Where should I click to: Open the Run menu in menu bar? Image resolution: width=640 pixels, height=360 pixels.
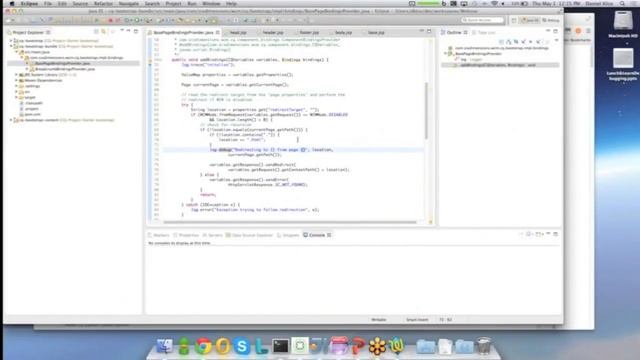192,4
